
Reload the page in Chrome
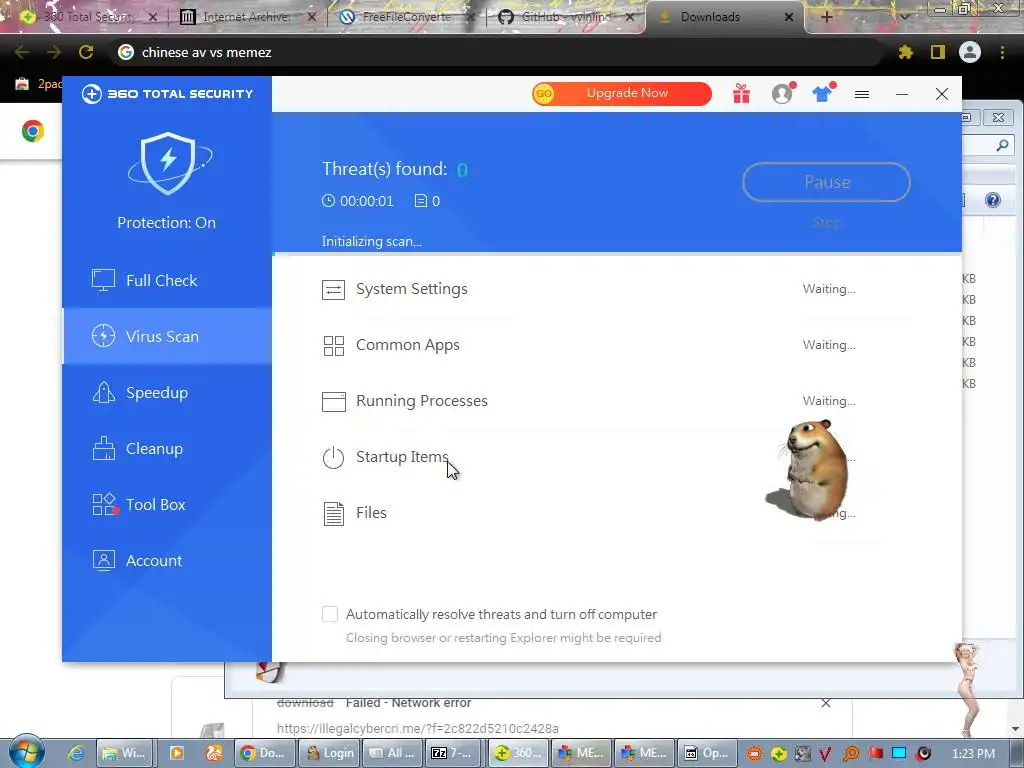coord(86,52)
